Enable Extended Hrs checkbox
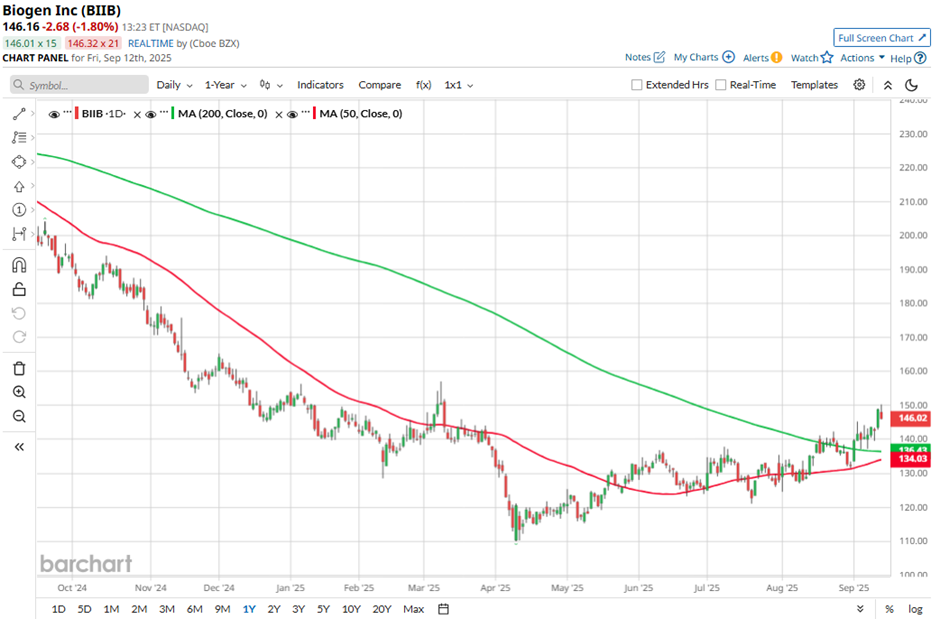940x619 pixels. point(637,85)
